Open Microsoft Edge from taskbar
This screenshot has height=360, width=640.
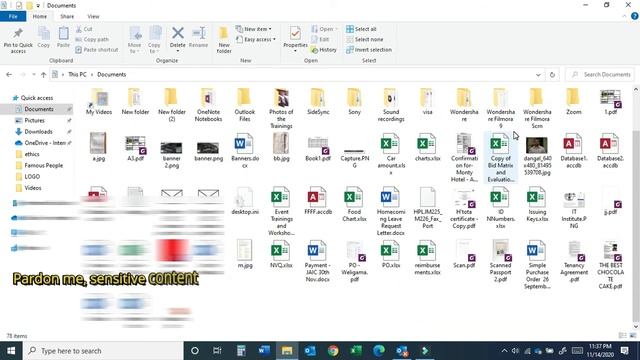pyautogui.click(x=379, y=351)
